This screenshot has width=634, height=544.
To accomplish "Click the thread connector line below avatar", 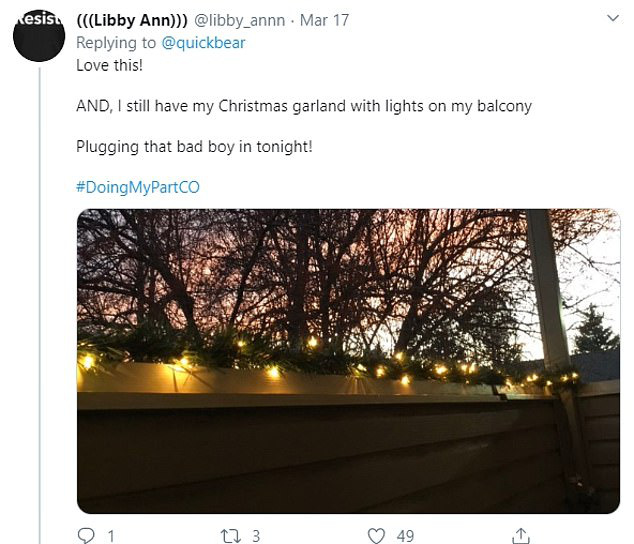I will [x=39, y=300].
